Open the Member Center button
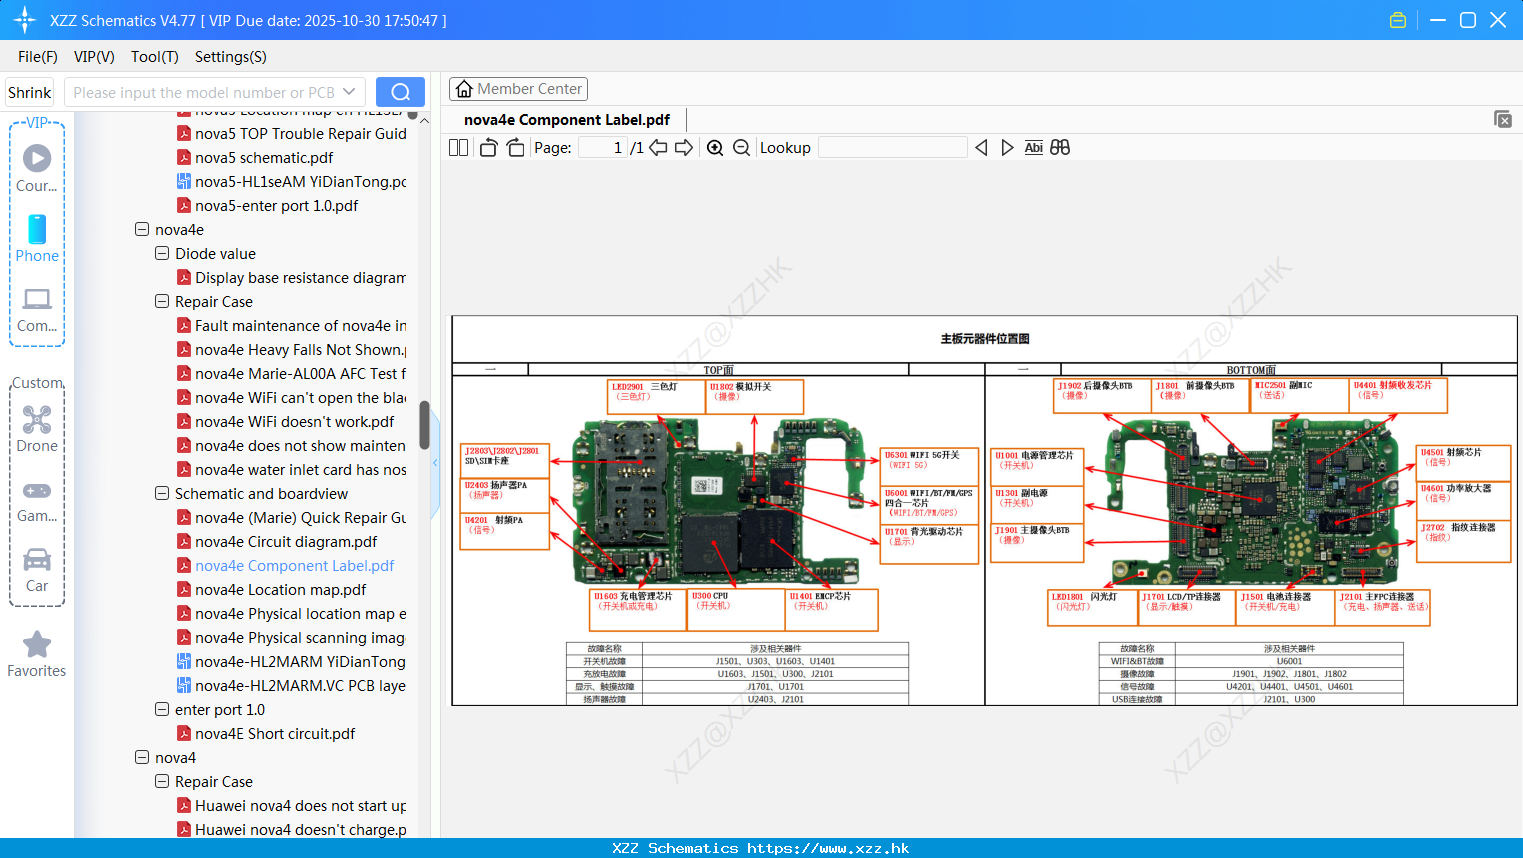The width and height of the screenshot is (1523, 858). [518, 89]
